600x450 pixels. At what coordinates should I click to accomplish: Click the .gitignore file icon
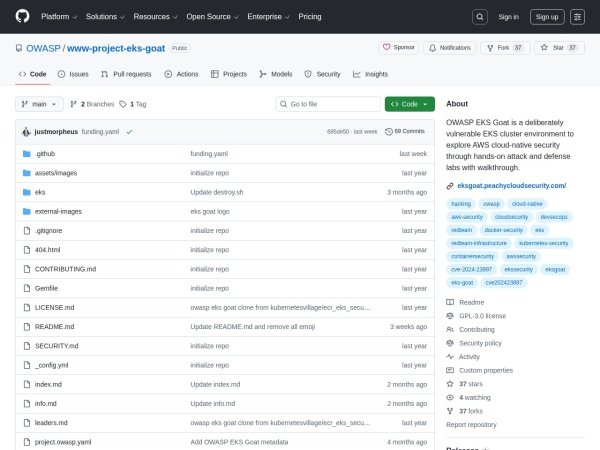tap(27, 230)
